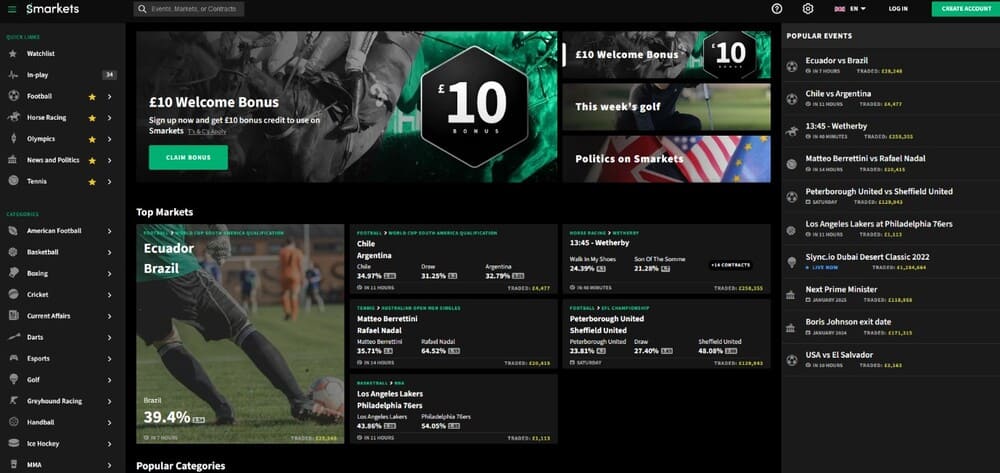Click the Greyhound Racing icon
The image size is (1000, 473).
(x=13, y=401)
